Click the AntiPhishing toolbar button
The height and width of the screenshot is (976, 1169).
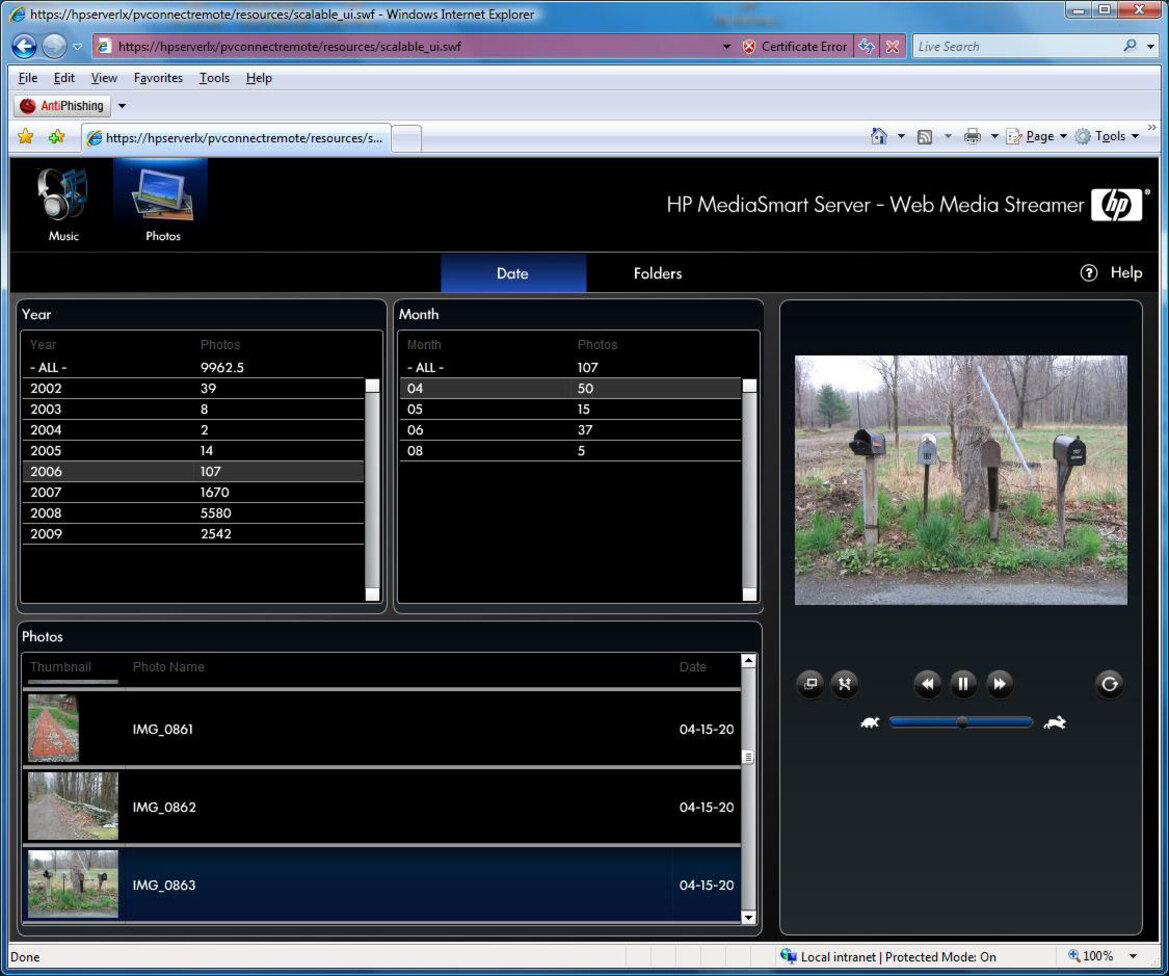pyautogui.click(x=63, y=106)
